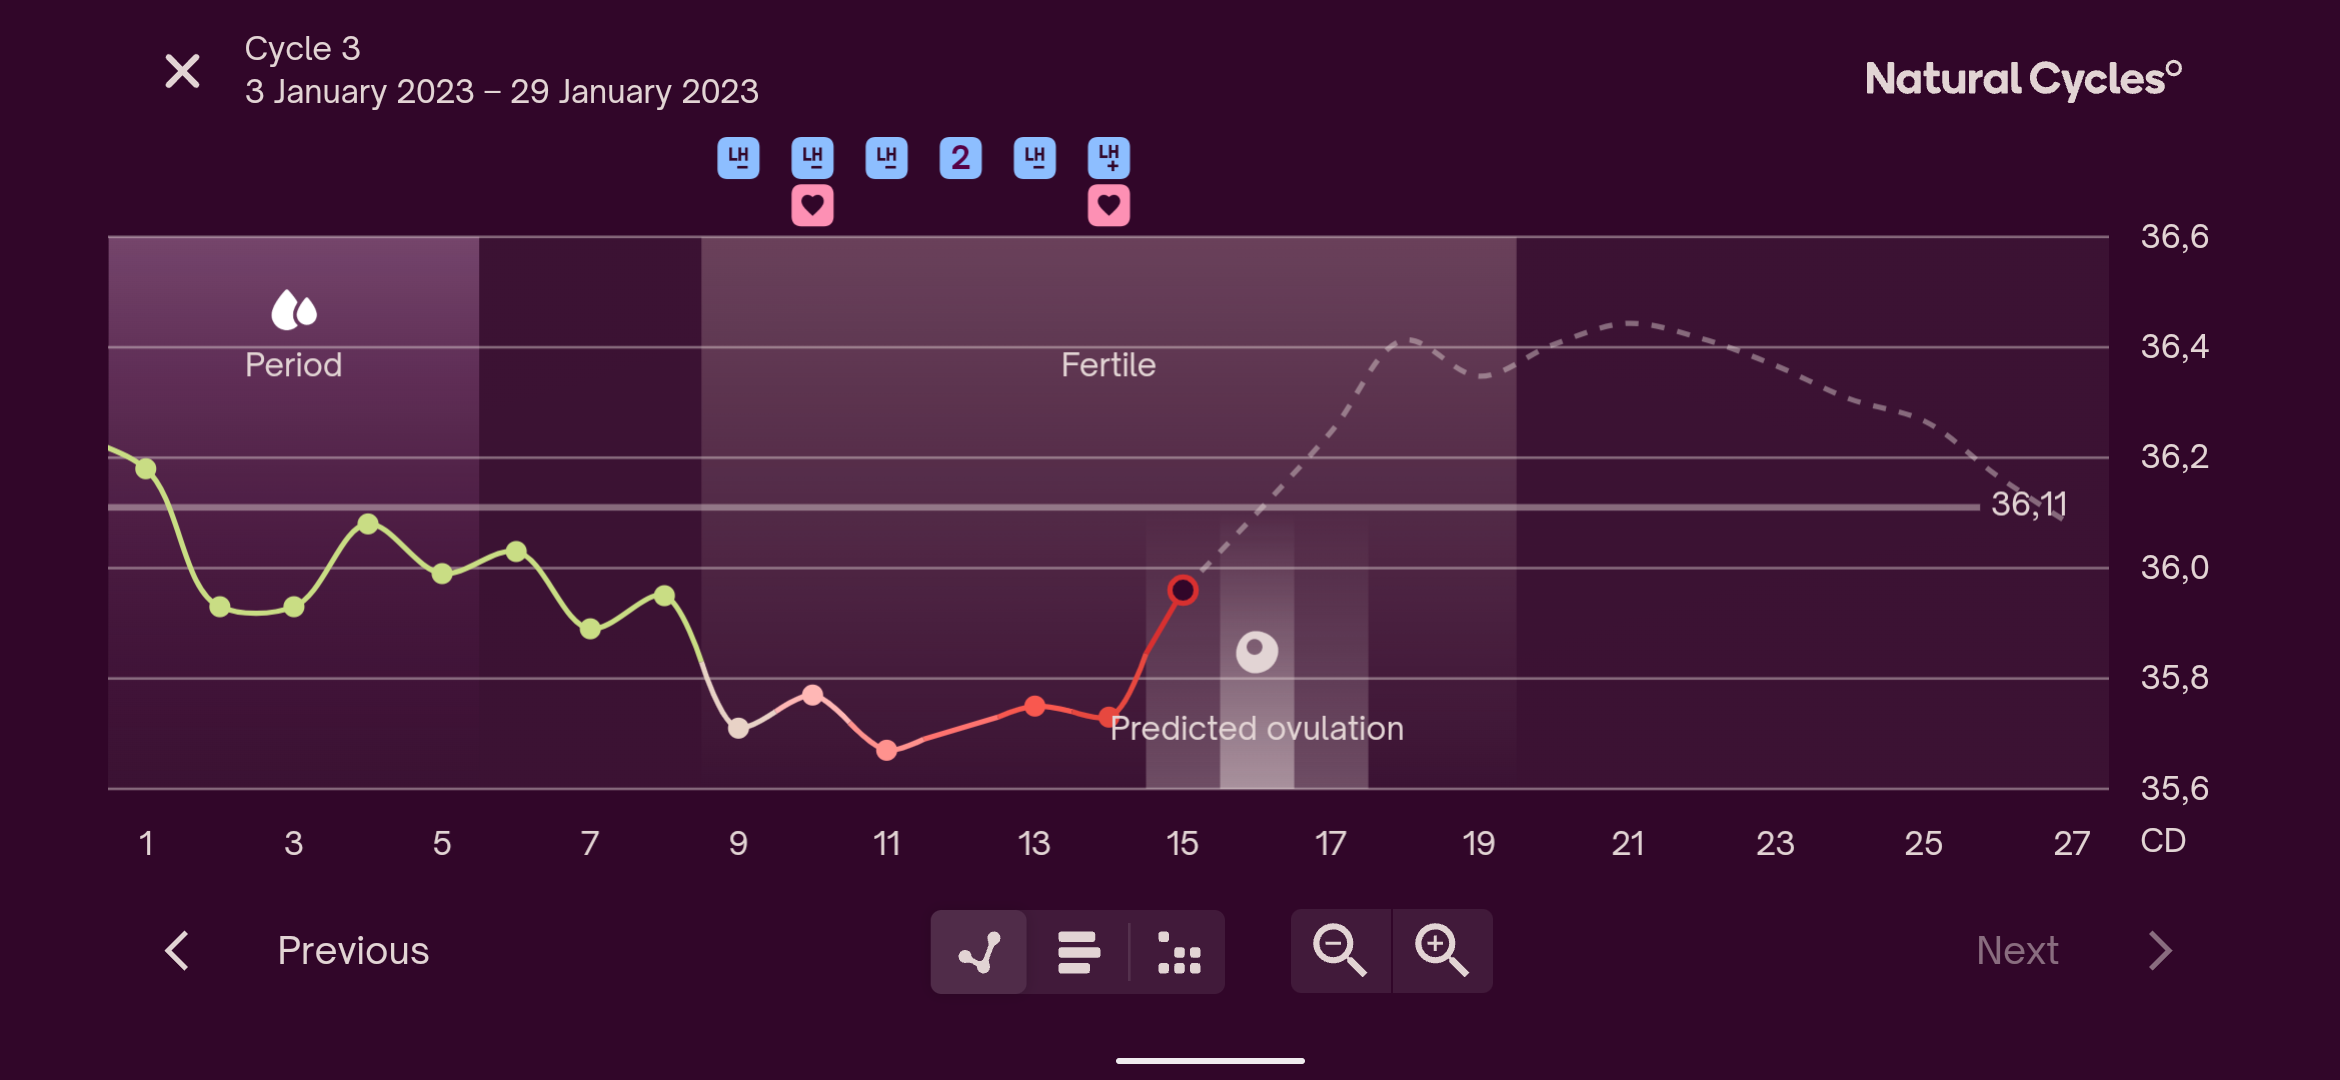Tap the Next cycle label
The height and width of the screenshot is (1080, 2340).
[2017, 951]
